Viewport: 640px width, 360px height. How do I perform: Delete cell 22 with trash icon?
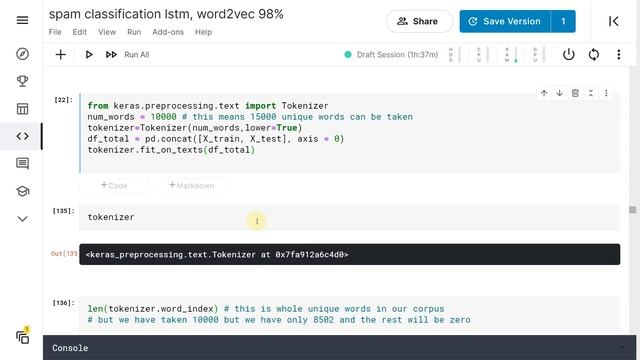(575, 93)
